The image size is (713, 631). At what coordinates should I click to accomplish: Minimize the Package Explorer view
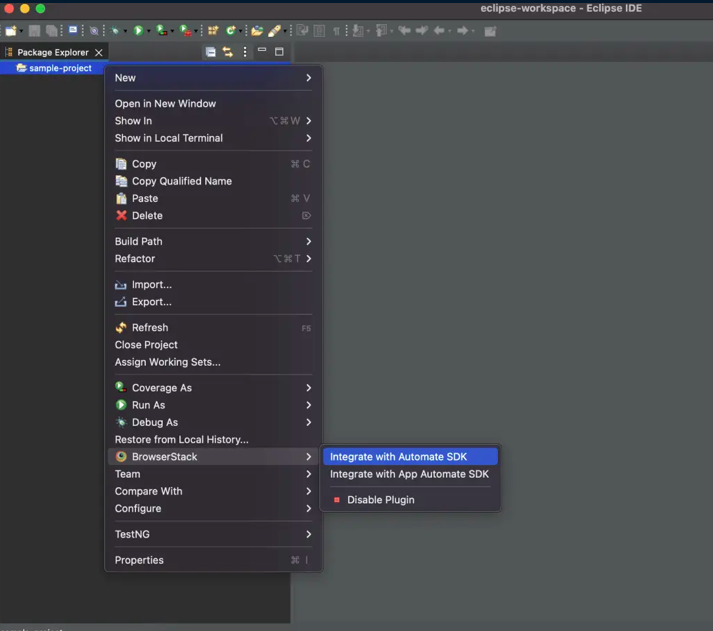pyautogui.click(x=262, y=50)
